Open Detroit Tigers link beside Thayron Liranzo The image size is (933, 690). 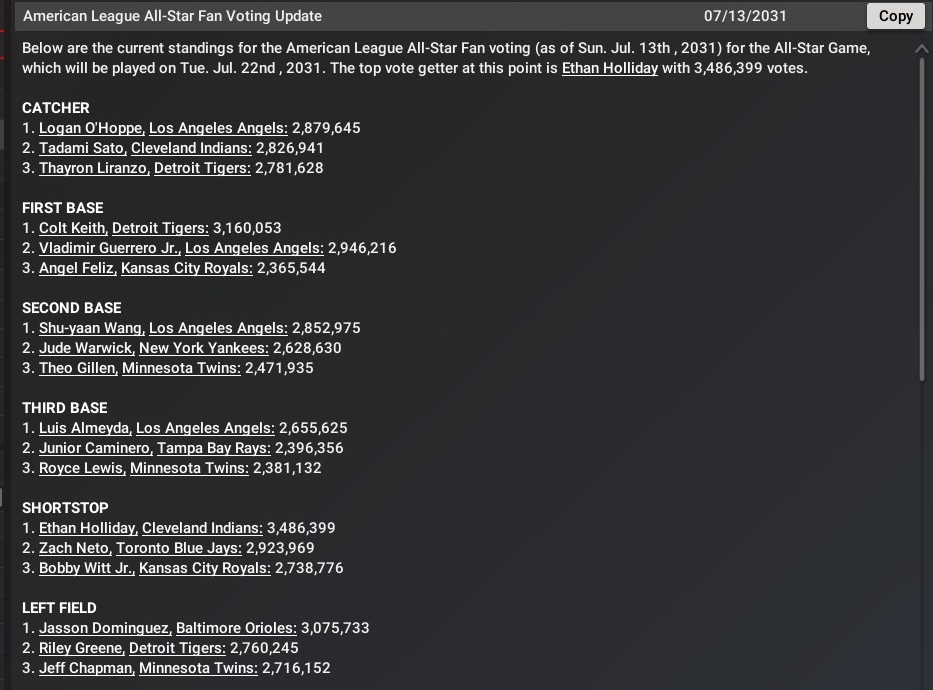click(x=201, y=168)
